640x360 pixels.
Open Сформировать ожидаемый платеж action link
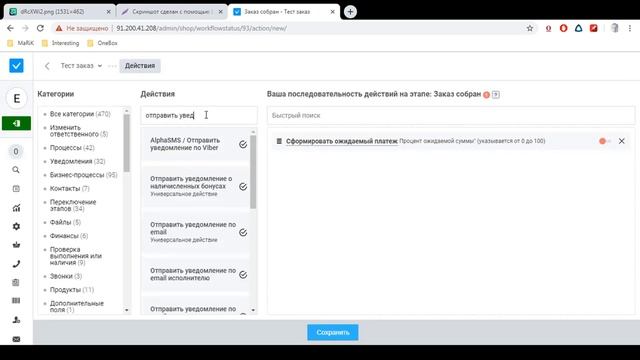tap(342, 141)
